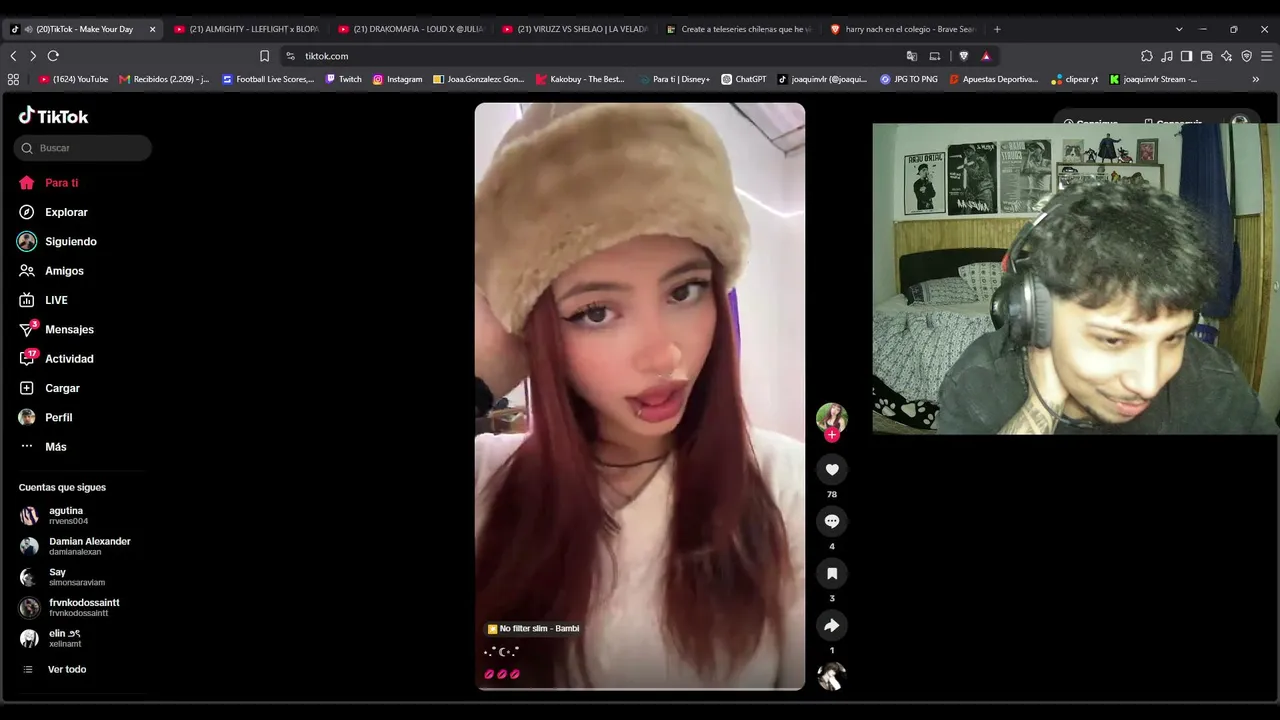Select the Para ti feed
This screenshot has width=1280, height=720.
[x=48, y=183]
